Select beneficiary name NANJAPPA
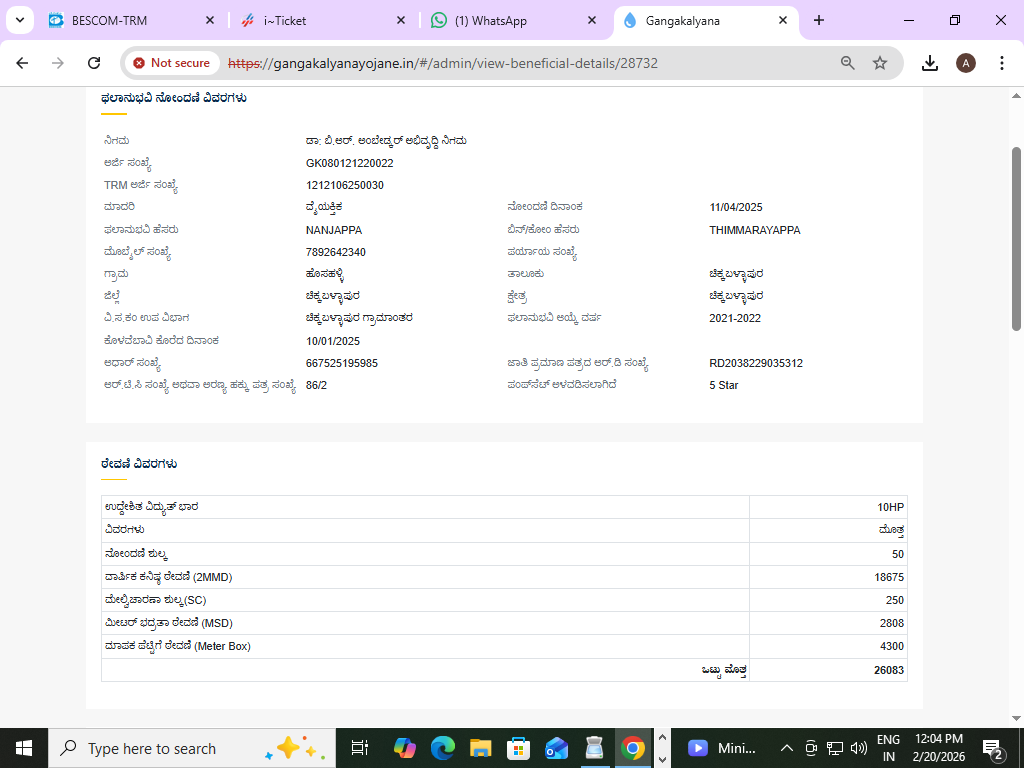This screenshot has width=1024, height=768. point(334,230)
